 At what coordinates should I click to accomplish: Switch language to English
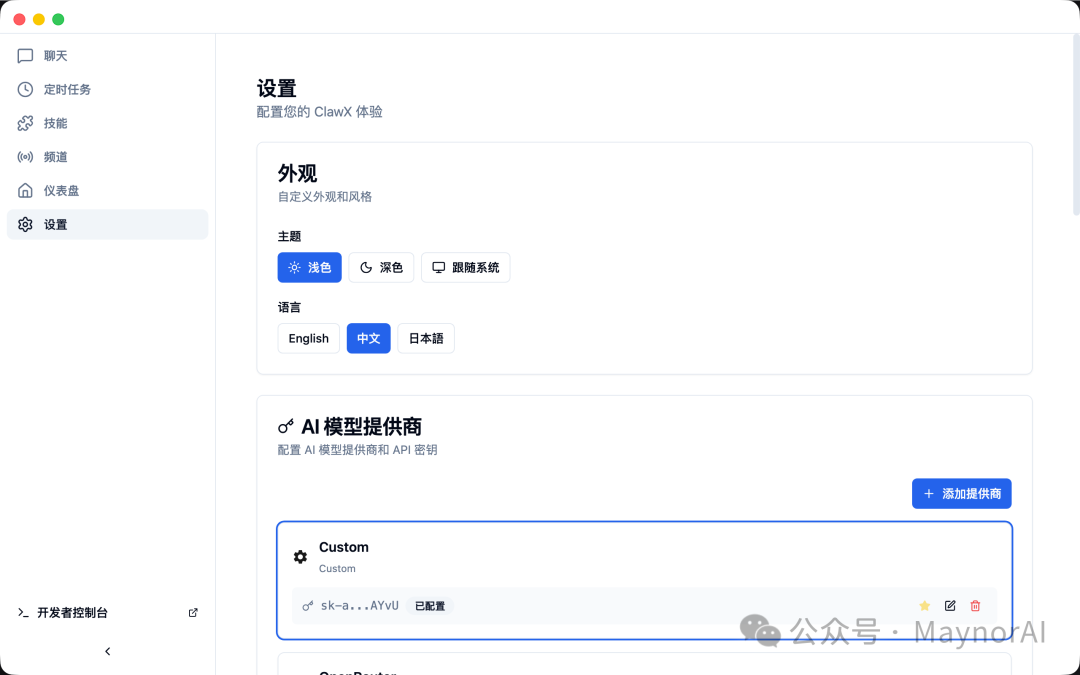pos(308,338)
